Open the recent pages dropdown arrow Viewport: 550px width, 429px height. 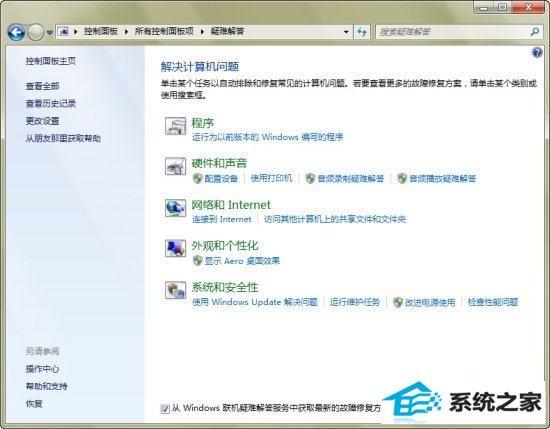[x=49, y=32]
